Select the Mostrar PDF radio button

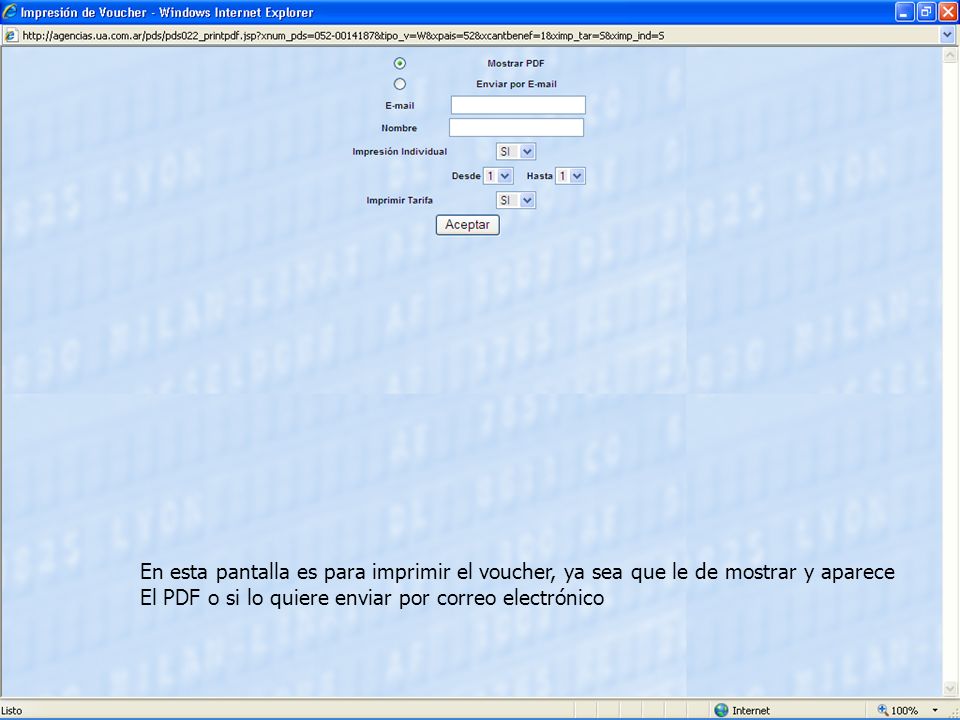(x=400, y=63)
